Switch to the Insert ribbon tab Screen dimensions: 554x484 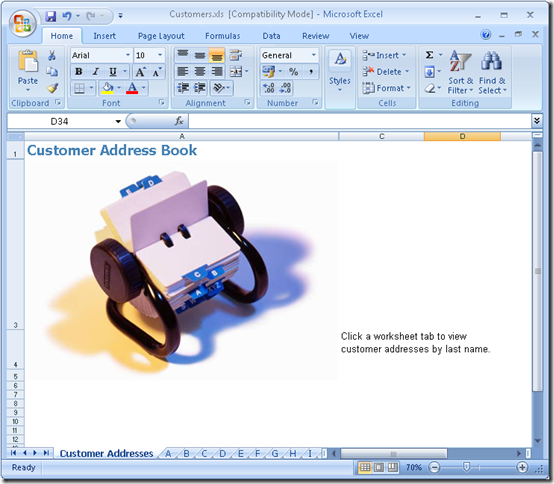tap(105, 36)
